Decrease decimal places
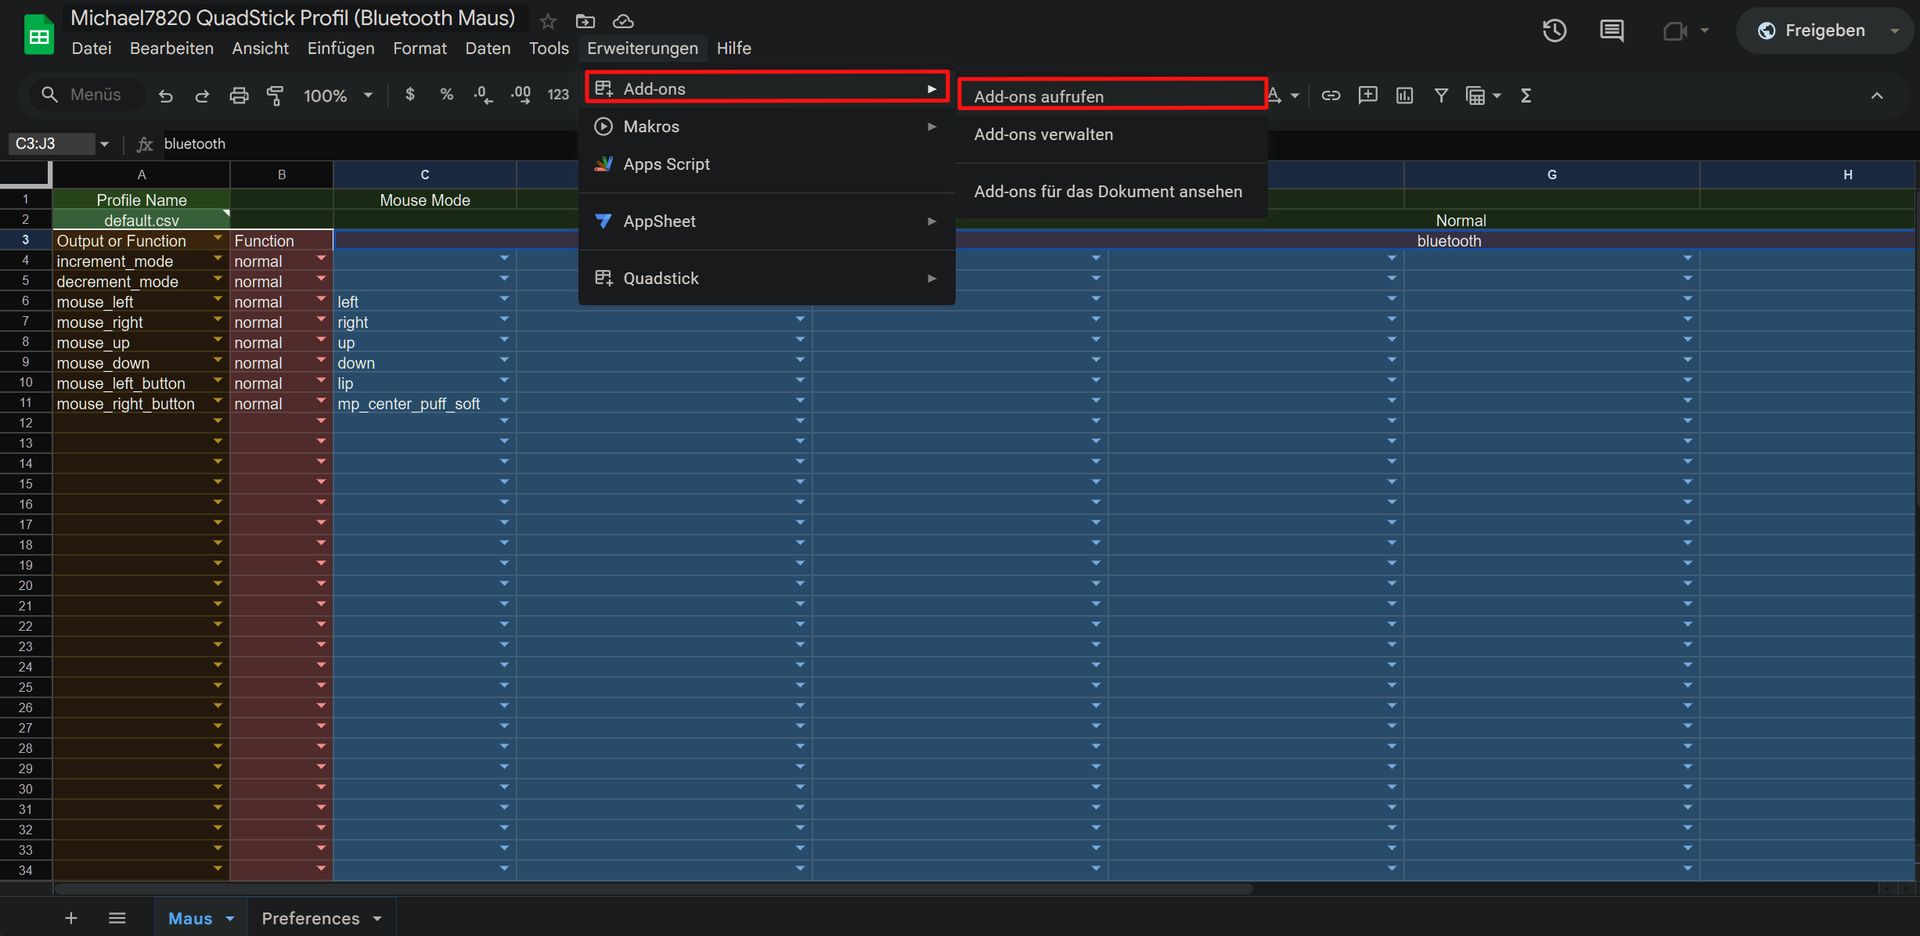 (483, 95)
